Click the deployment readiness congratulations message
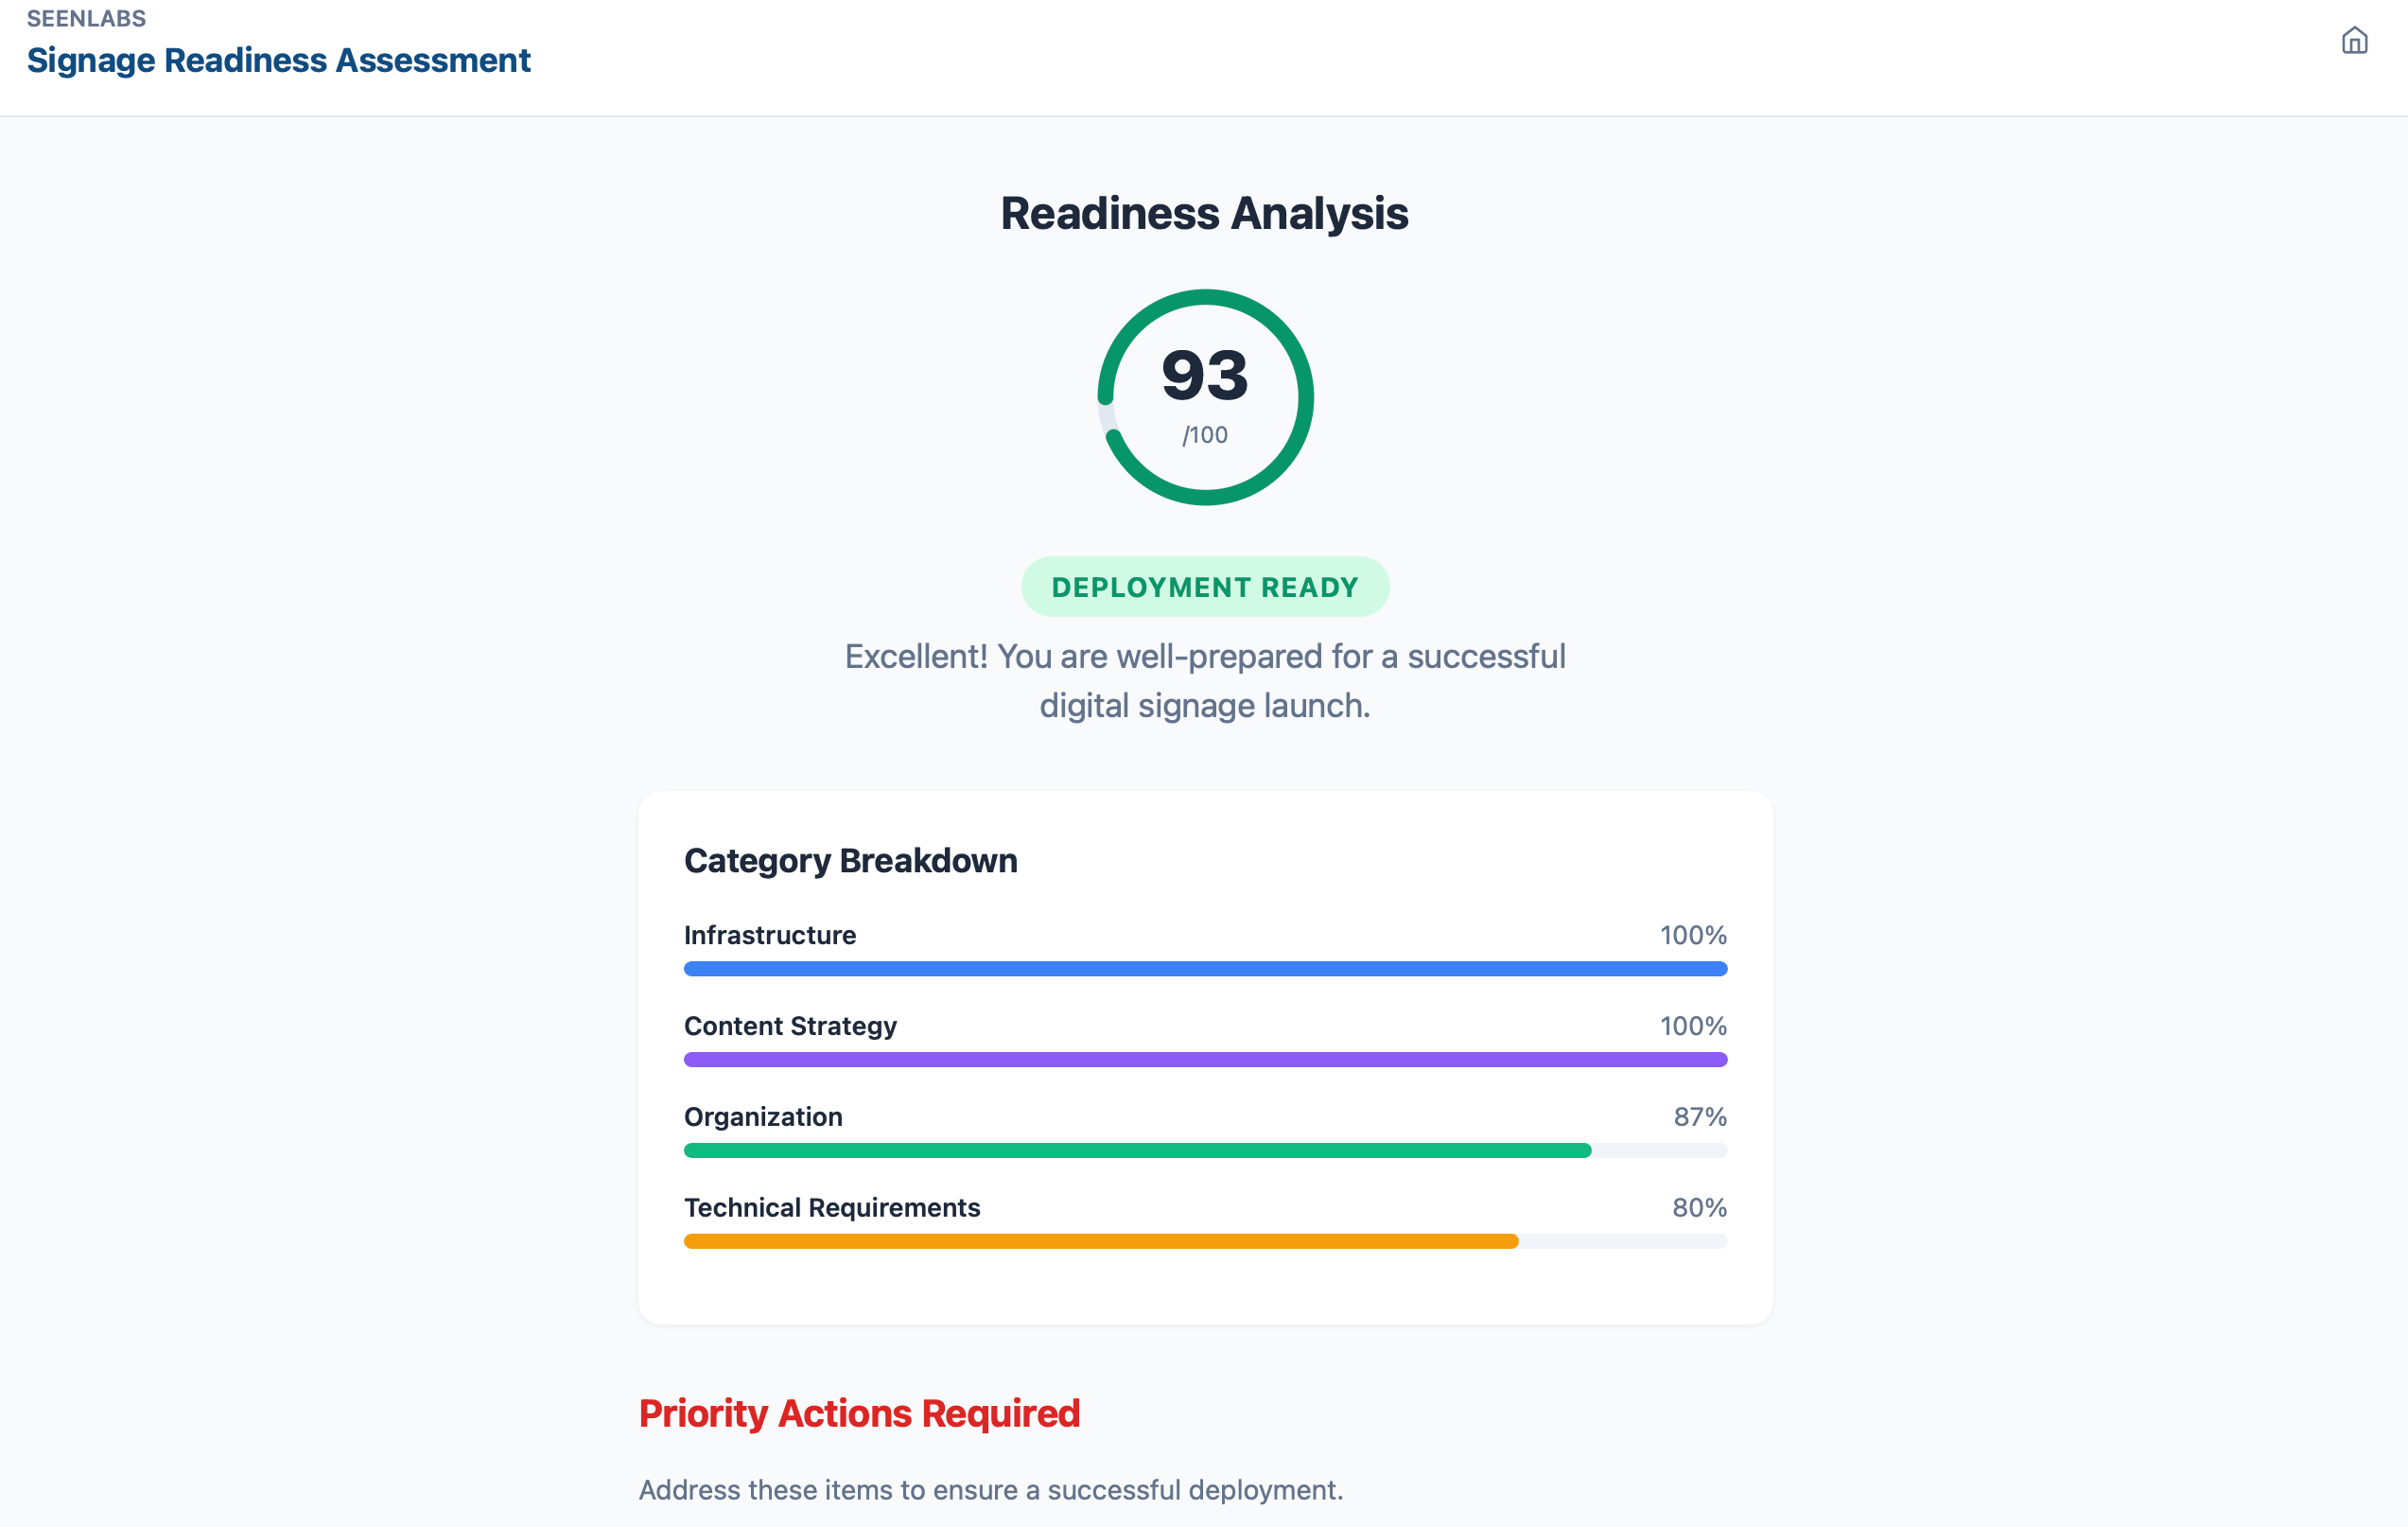2408x1527 pixels. pos(1204,680)
